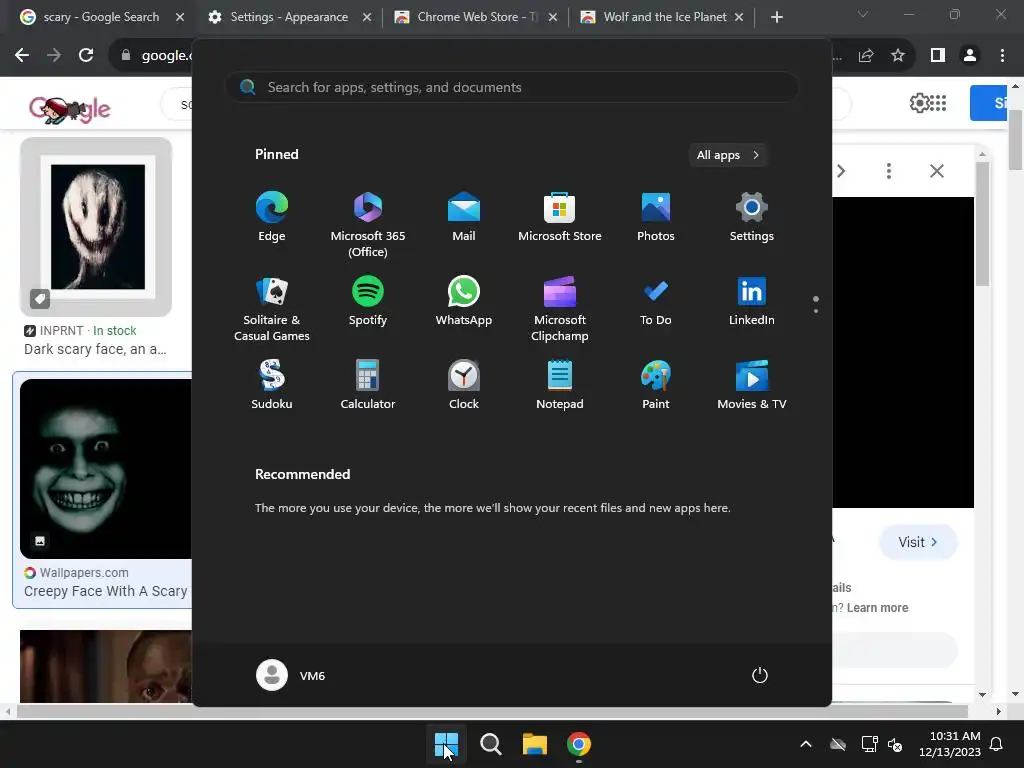The image size is (1024, 768).
Task: Open the Spotify app
Action: click(368, 301)
